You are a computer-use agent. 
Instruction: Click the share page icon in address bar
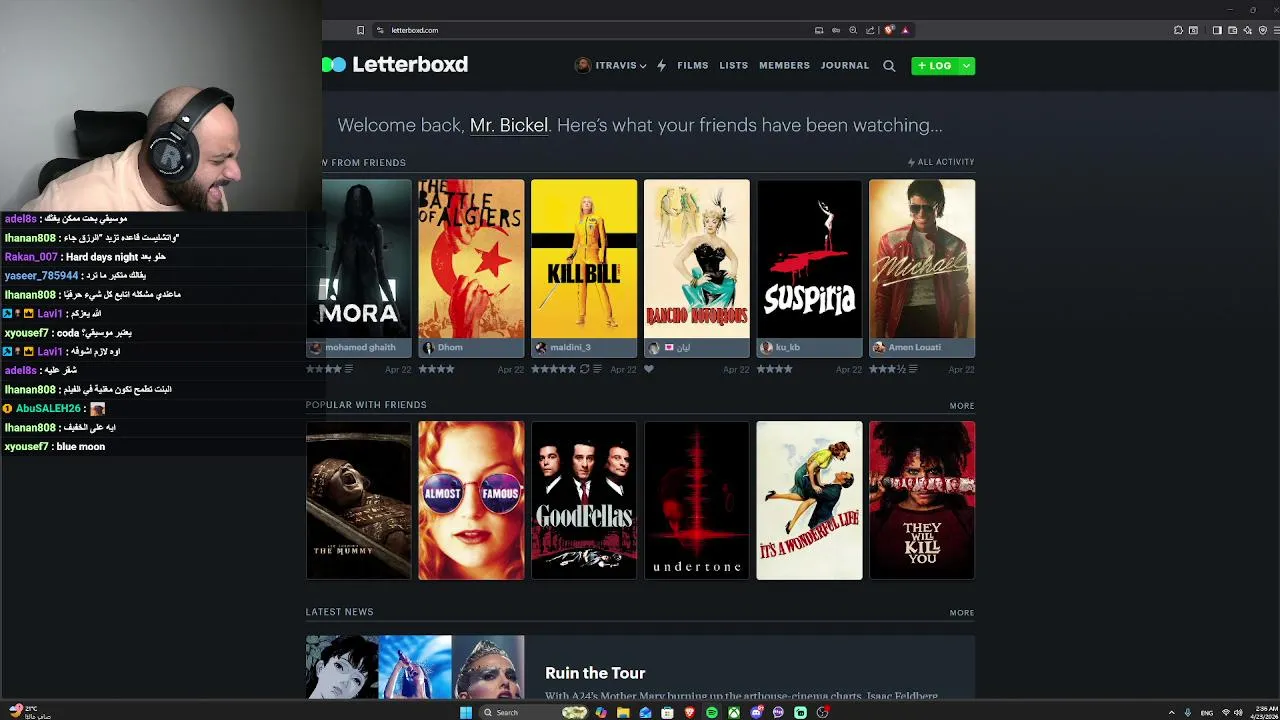tap(870, 30)
